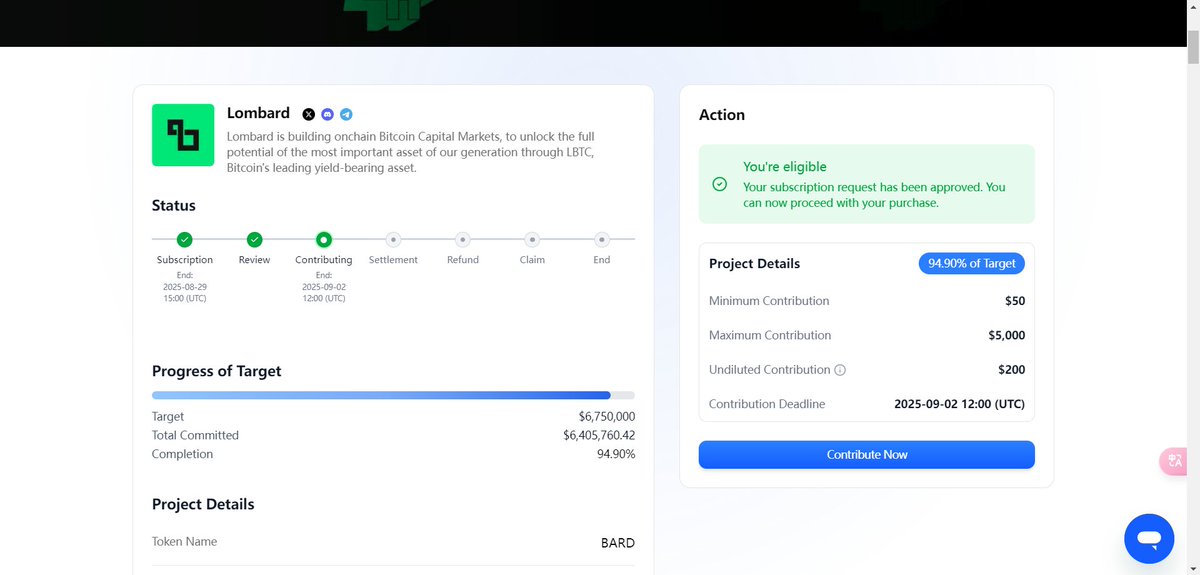This screenshot has height=575, width=1200.
Task: Click the Maximum Contribution $5,000 value
Action: click(1007, 335)
